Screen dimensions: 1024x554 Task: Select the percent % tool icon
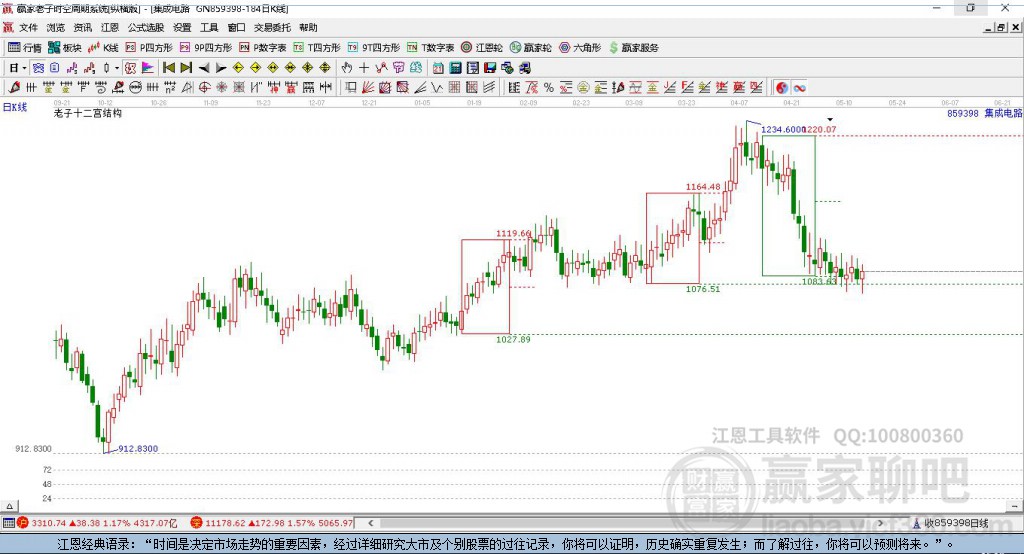coord(549,88)
